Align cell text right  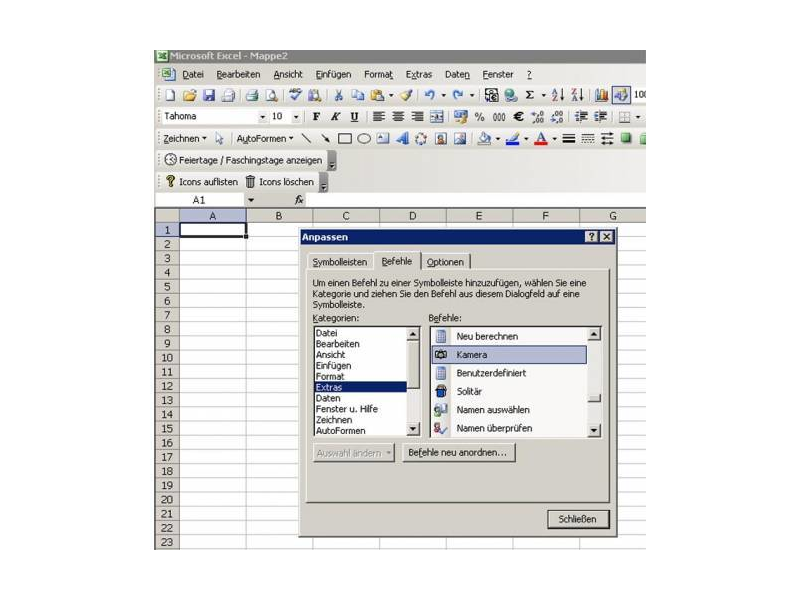tap(417, 117)
